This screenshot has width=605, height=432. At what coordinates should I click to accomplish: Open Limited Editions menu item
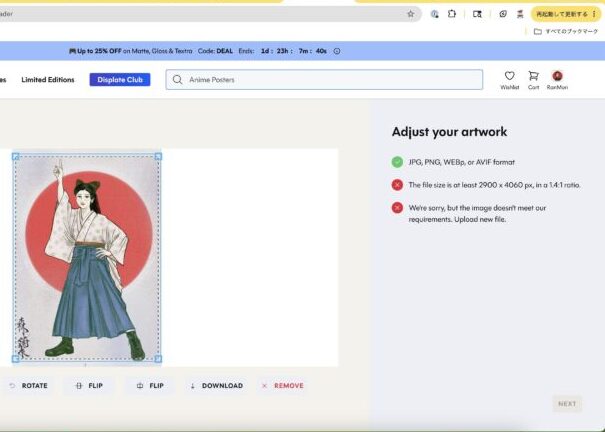48,79
